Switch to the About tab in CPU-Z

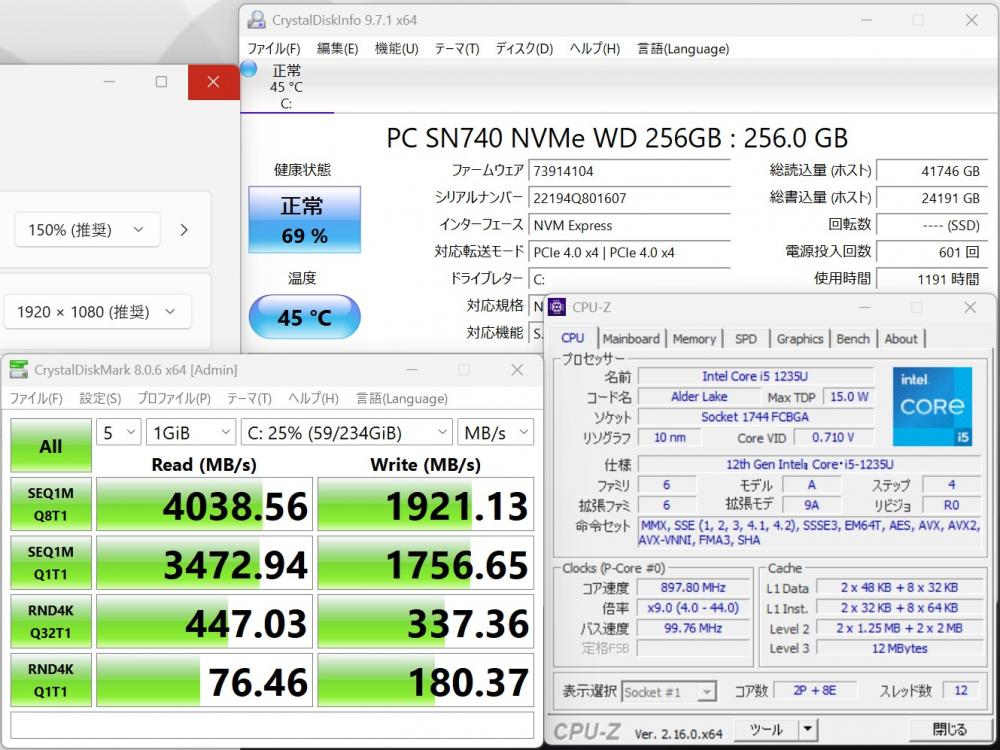[901, 339]
